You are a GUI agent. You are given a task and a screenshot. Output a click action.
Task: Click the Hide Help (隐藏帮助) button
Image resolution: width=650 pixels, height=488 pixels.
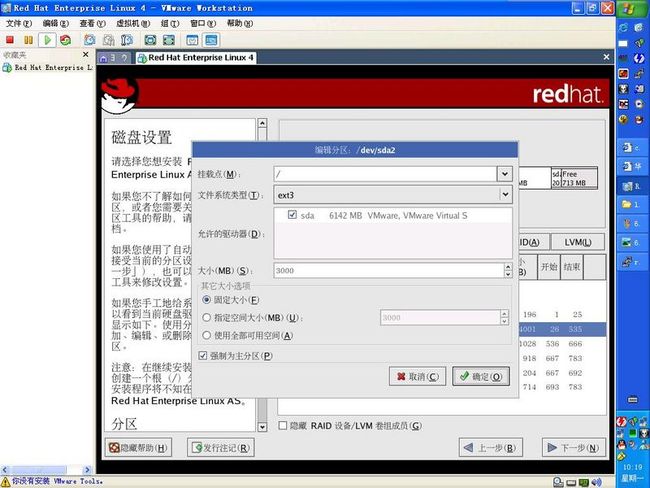(x=138, y=448)
